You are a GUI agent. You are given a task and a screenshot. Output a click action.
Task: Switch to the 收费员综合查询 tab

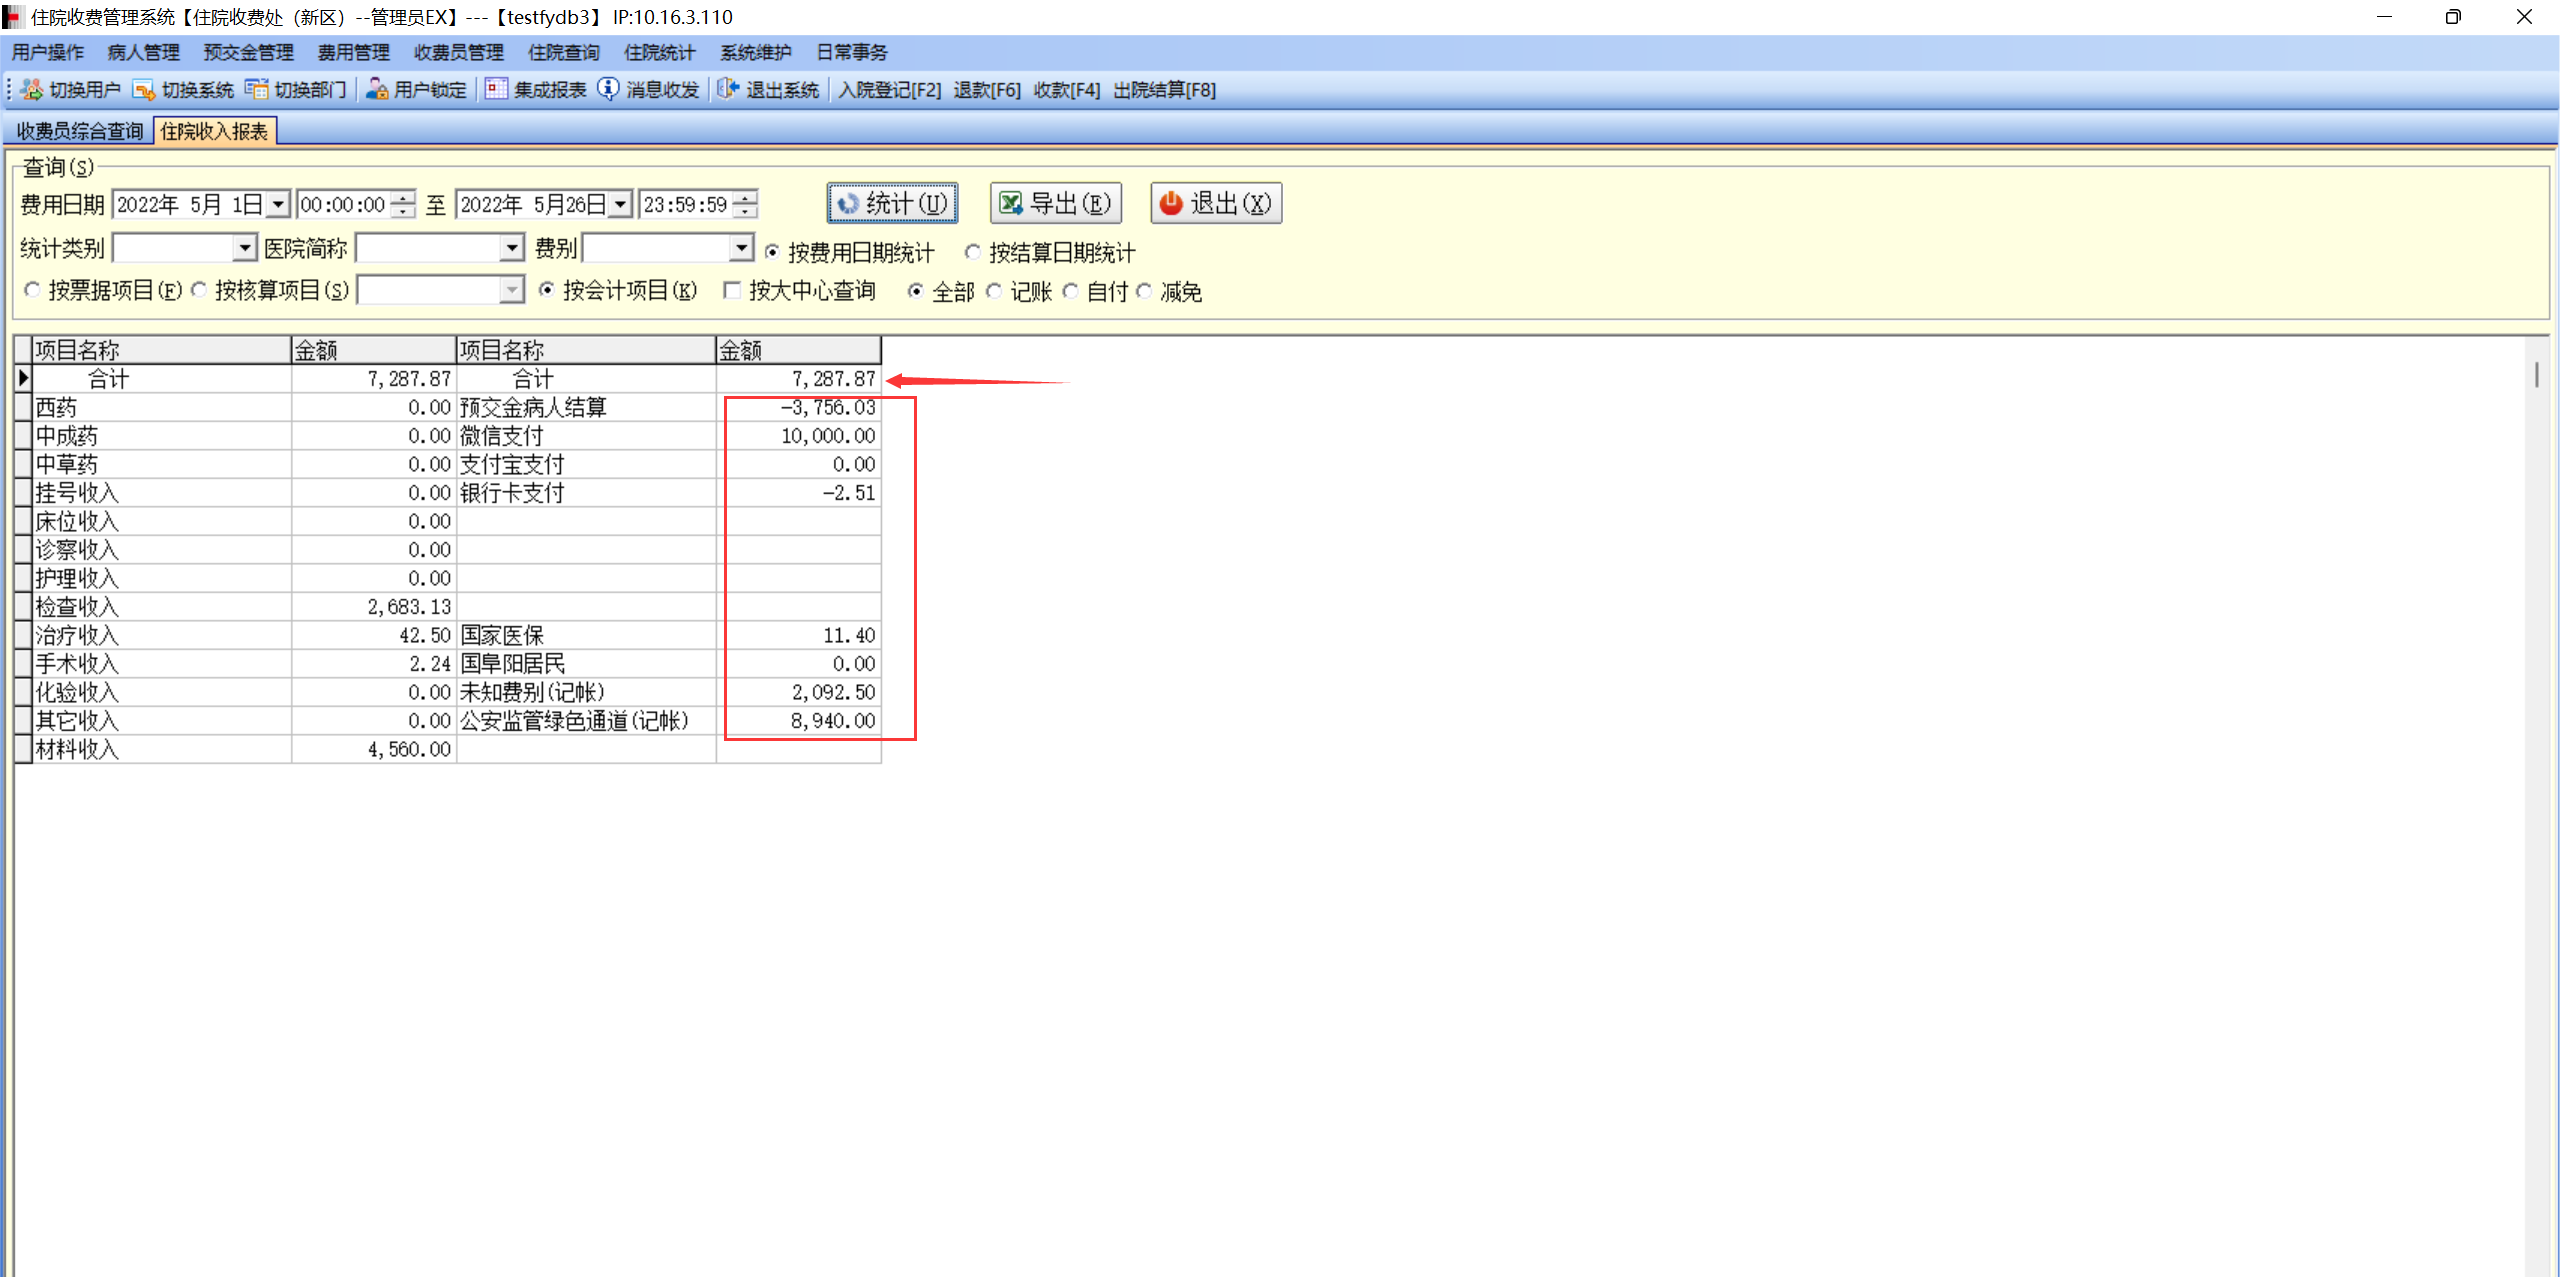coord(79,131)
